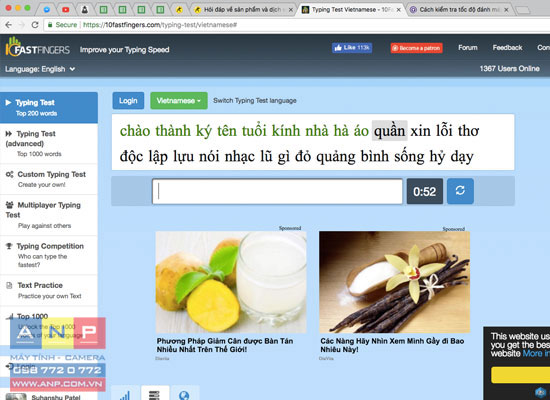The height and width of the screenshot is (400, 550).
Task: Expand the Language: English selector
Action: (40, 69)
